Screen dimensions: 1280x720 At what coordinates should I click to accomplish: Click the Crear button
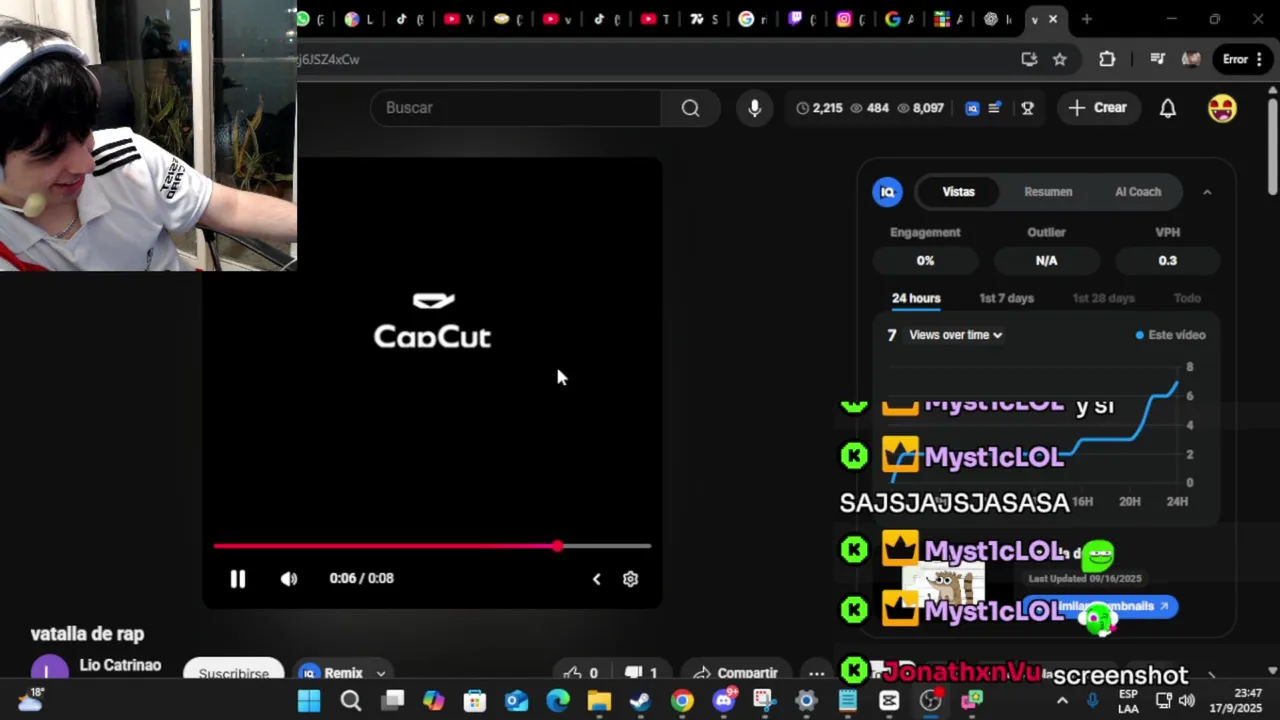point(1097,108)
